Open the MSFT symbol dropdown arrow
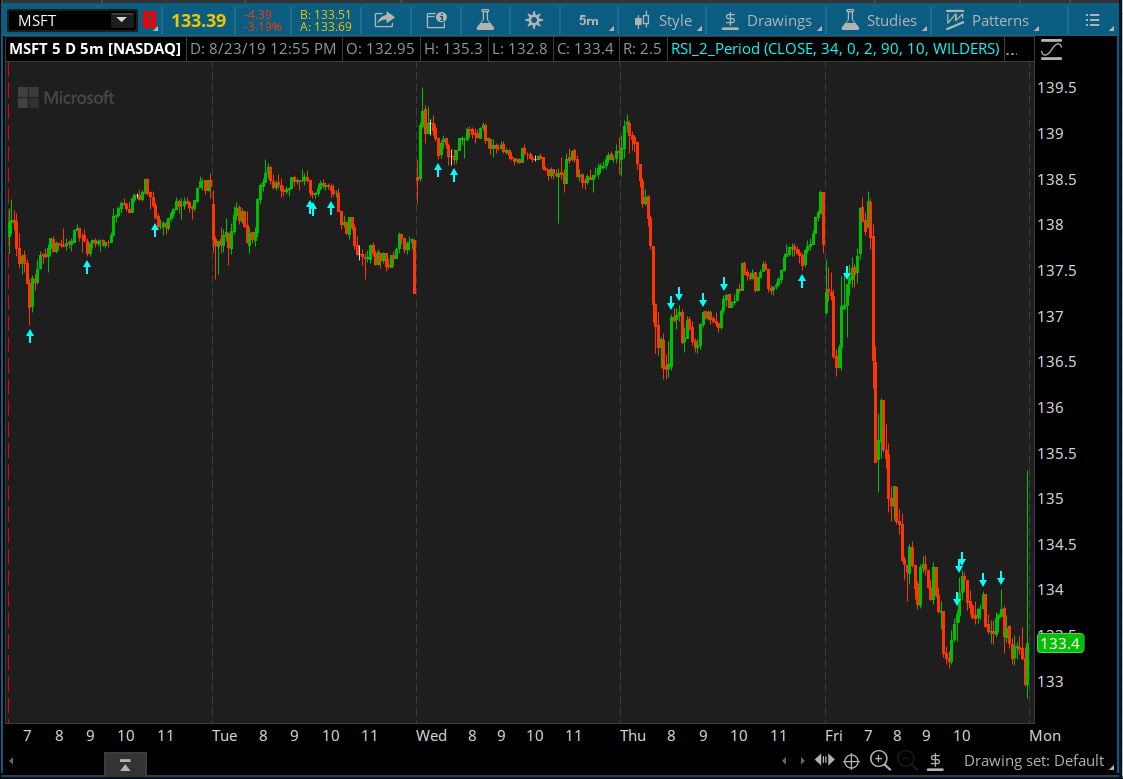The image size is (1123, 779). (x=121, y=20)
